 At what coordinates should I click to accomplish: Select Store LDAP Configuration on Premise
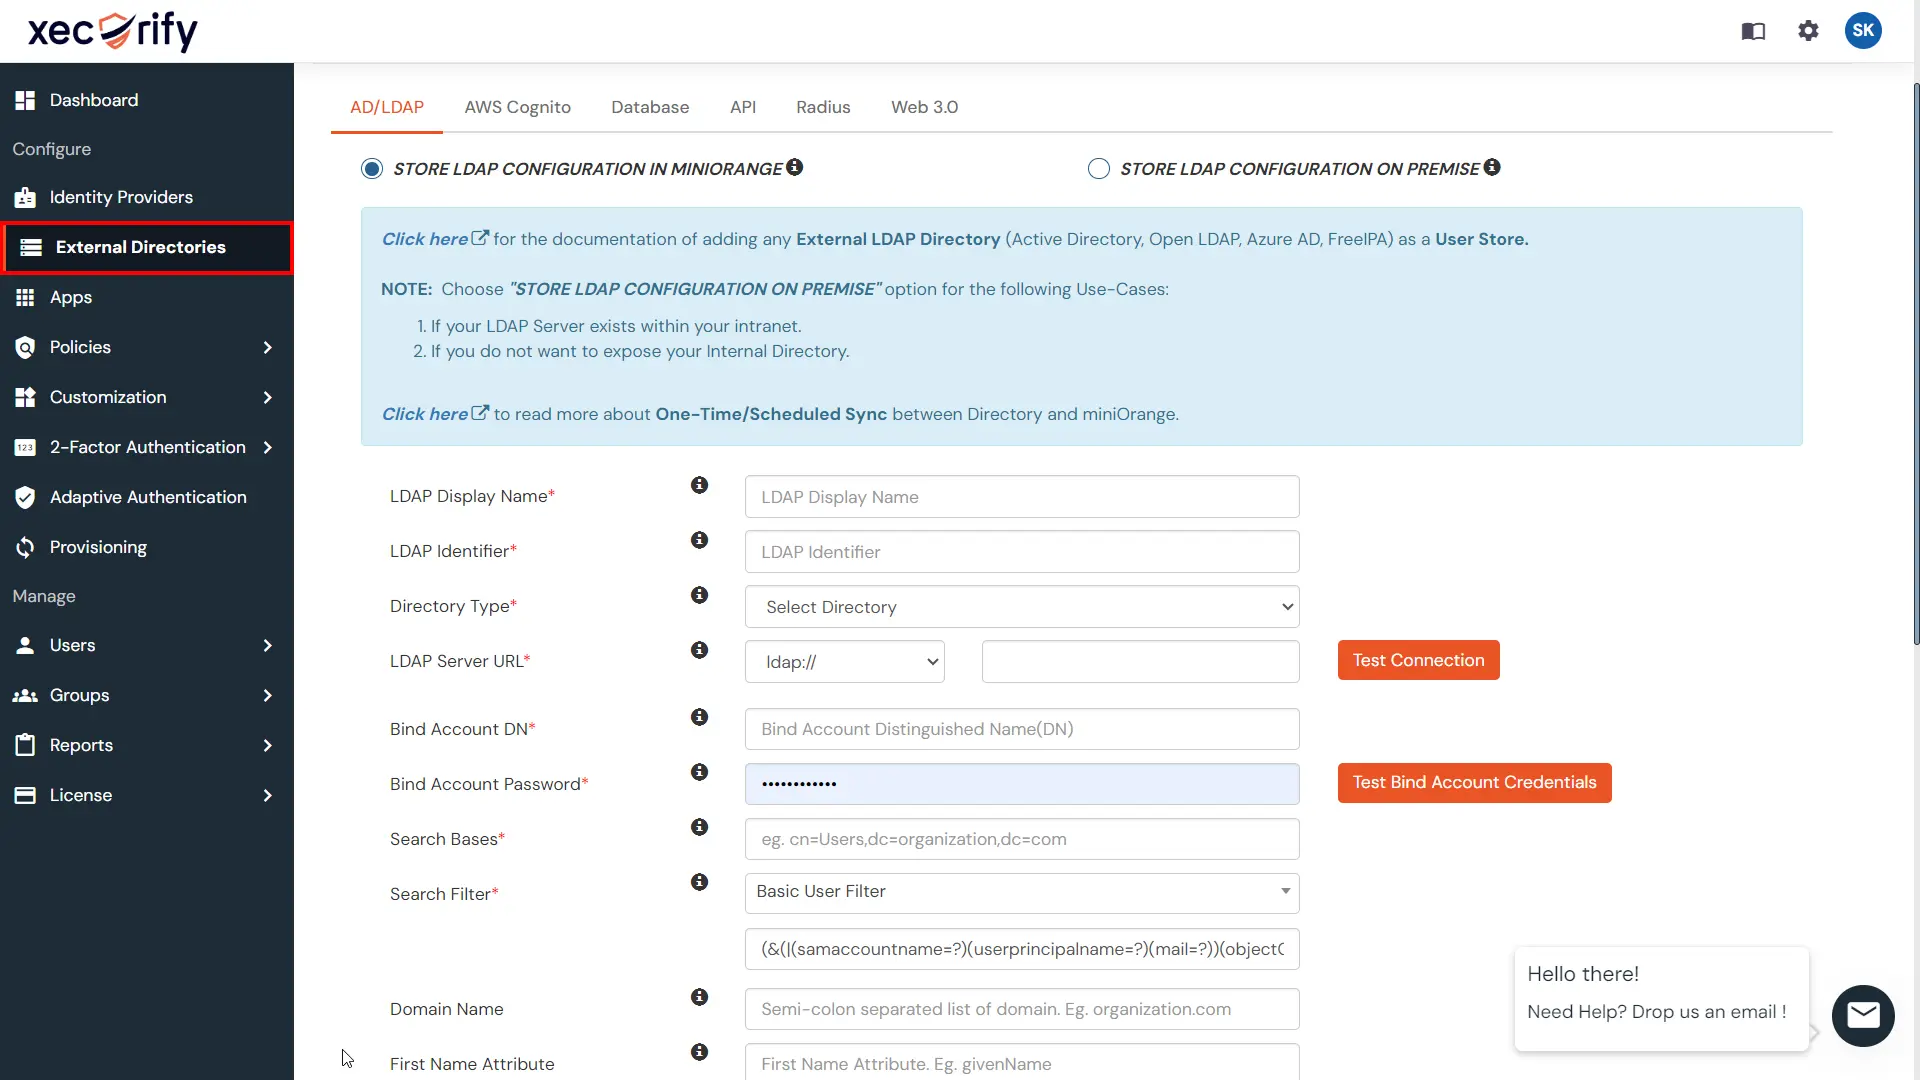[1098, 168]
